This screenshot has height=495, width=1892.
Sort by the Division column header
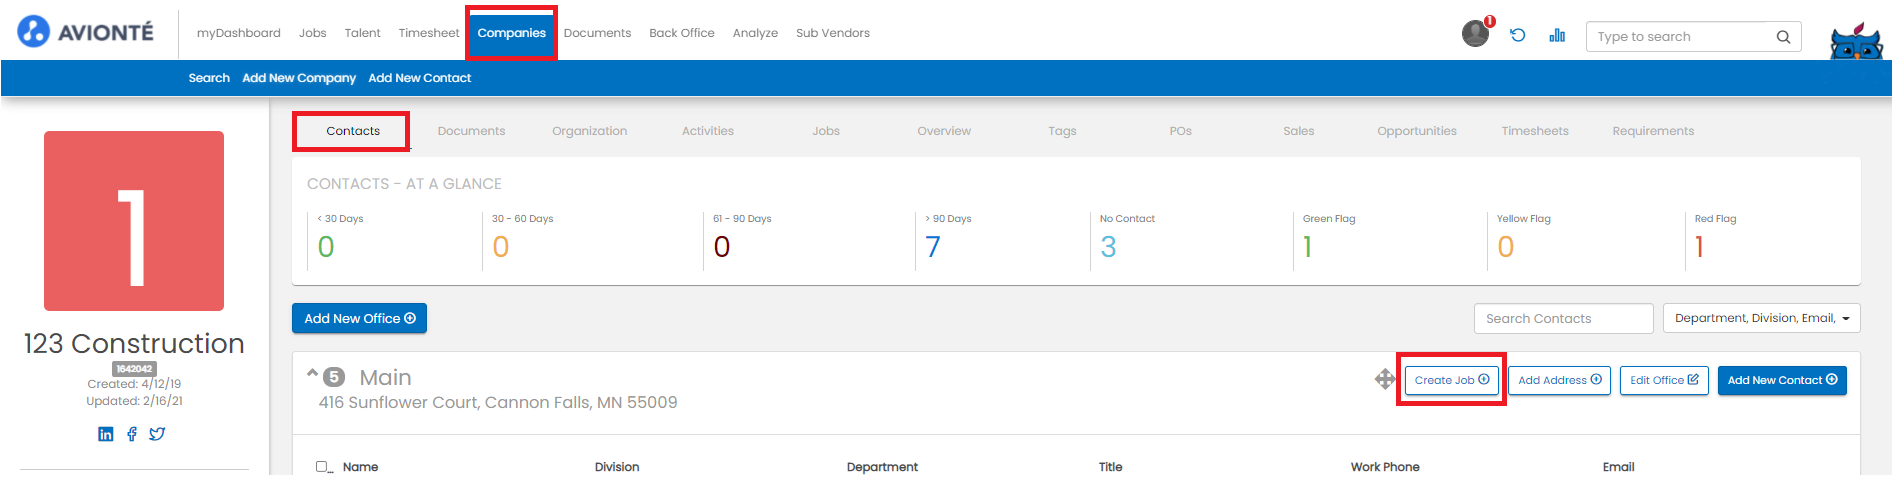click(617, 467)
